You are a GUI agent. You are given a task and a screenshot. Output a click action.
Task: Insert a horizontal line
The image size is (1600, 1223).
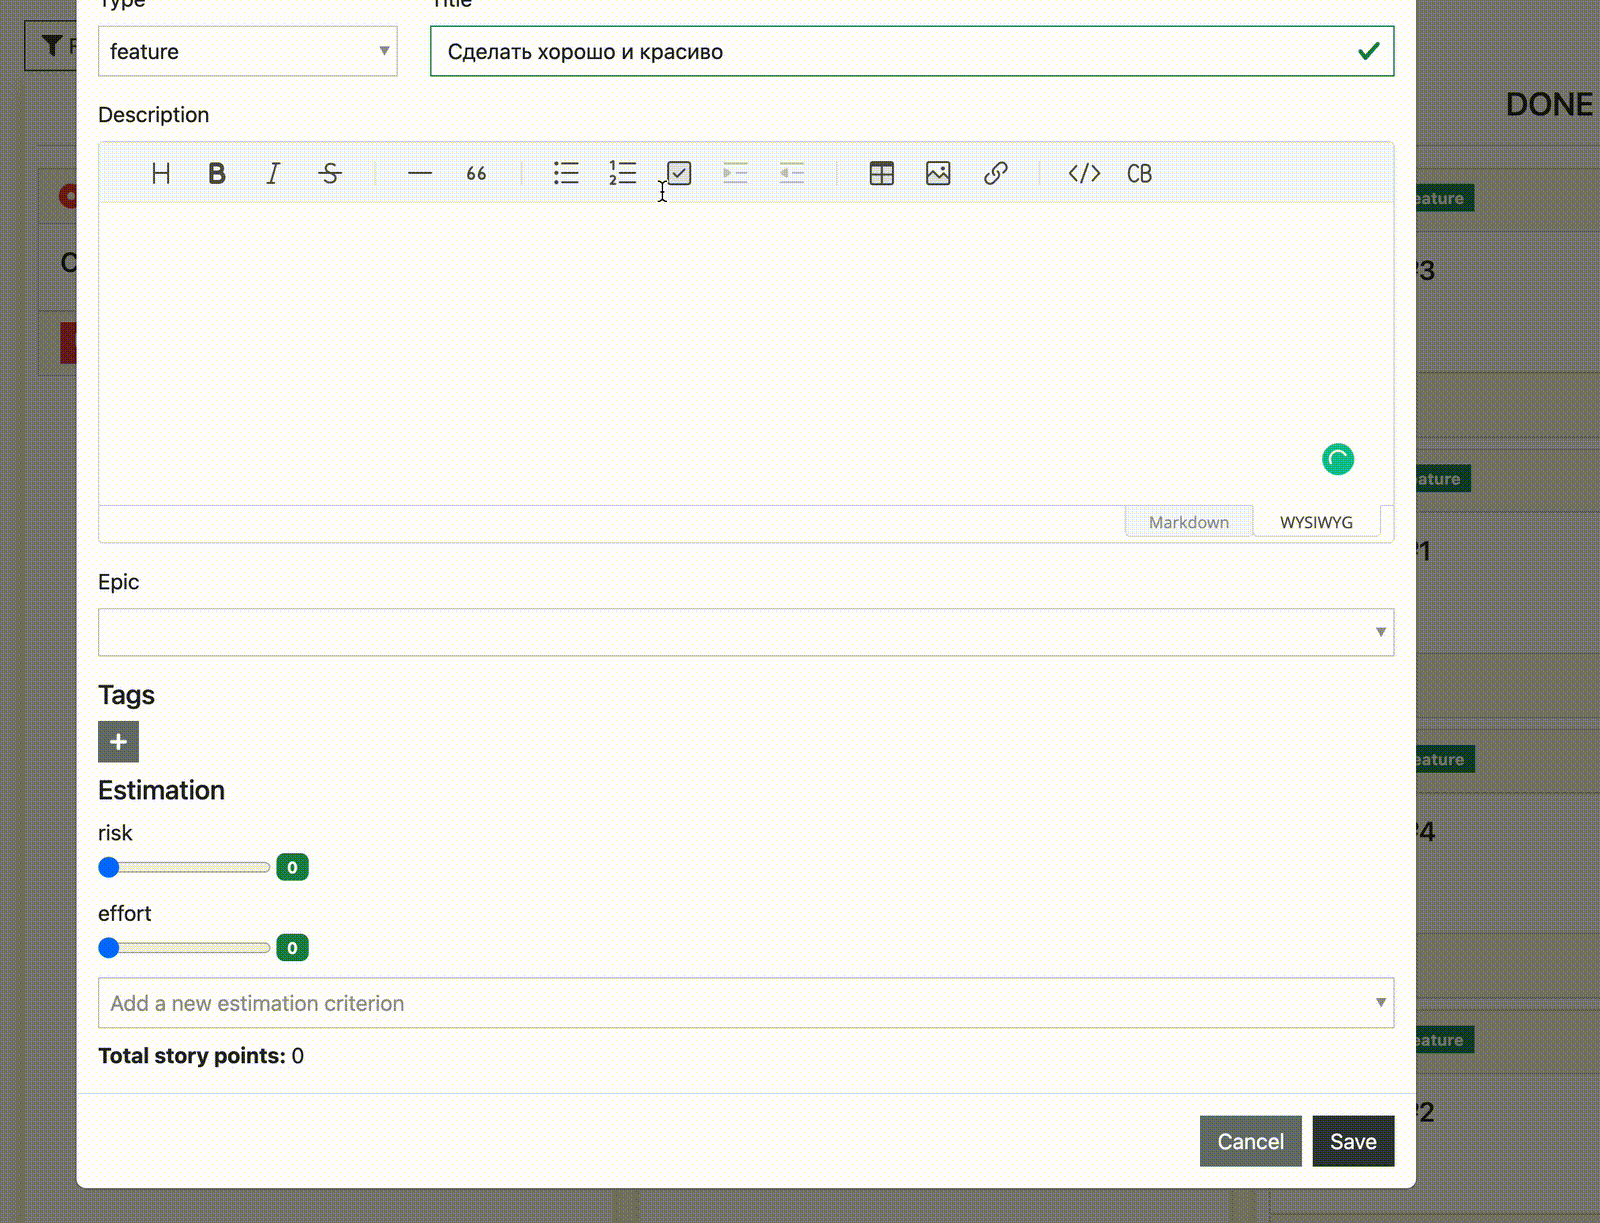420,174
